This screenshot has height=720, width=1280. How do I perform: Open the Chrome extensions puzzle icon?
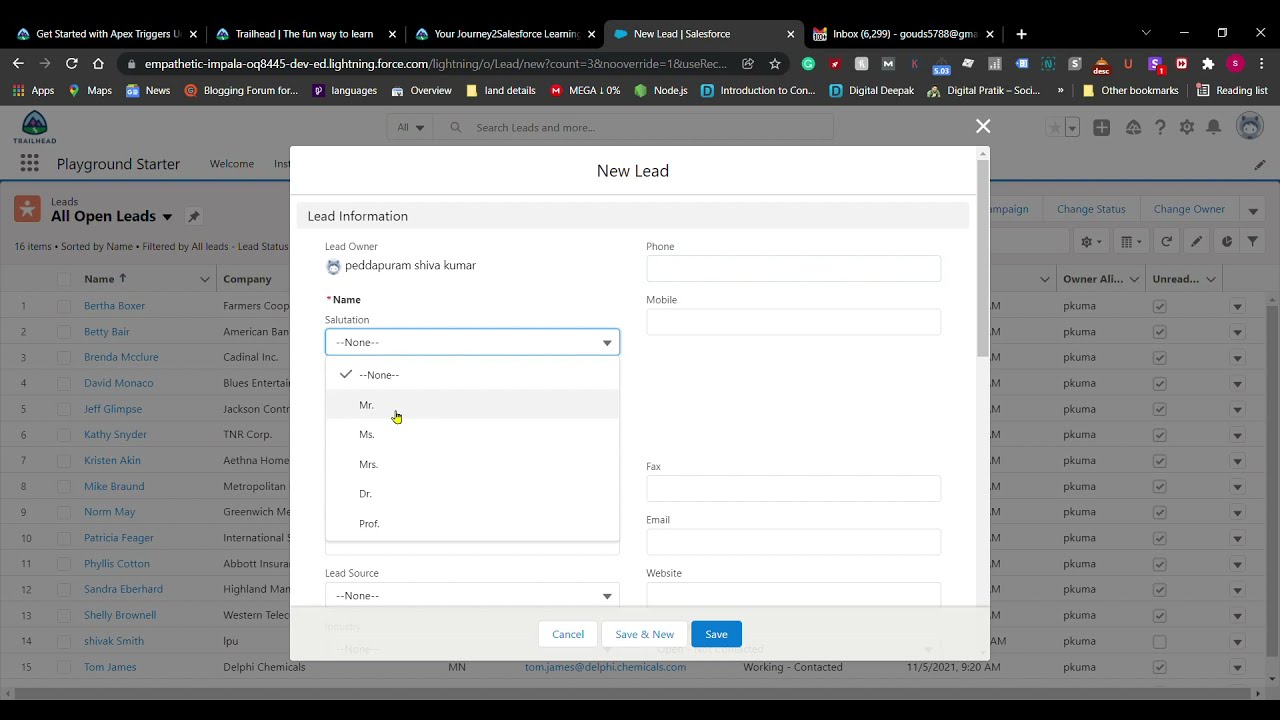[x=1208, y=63]
